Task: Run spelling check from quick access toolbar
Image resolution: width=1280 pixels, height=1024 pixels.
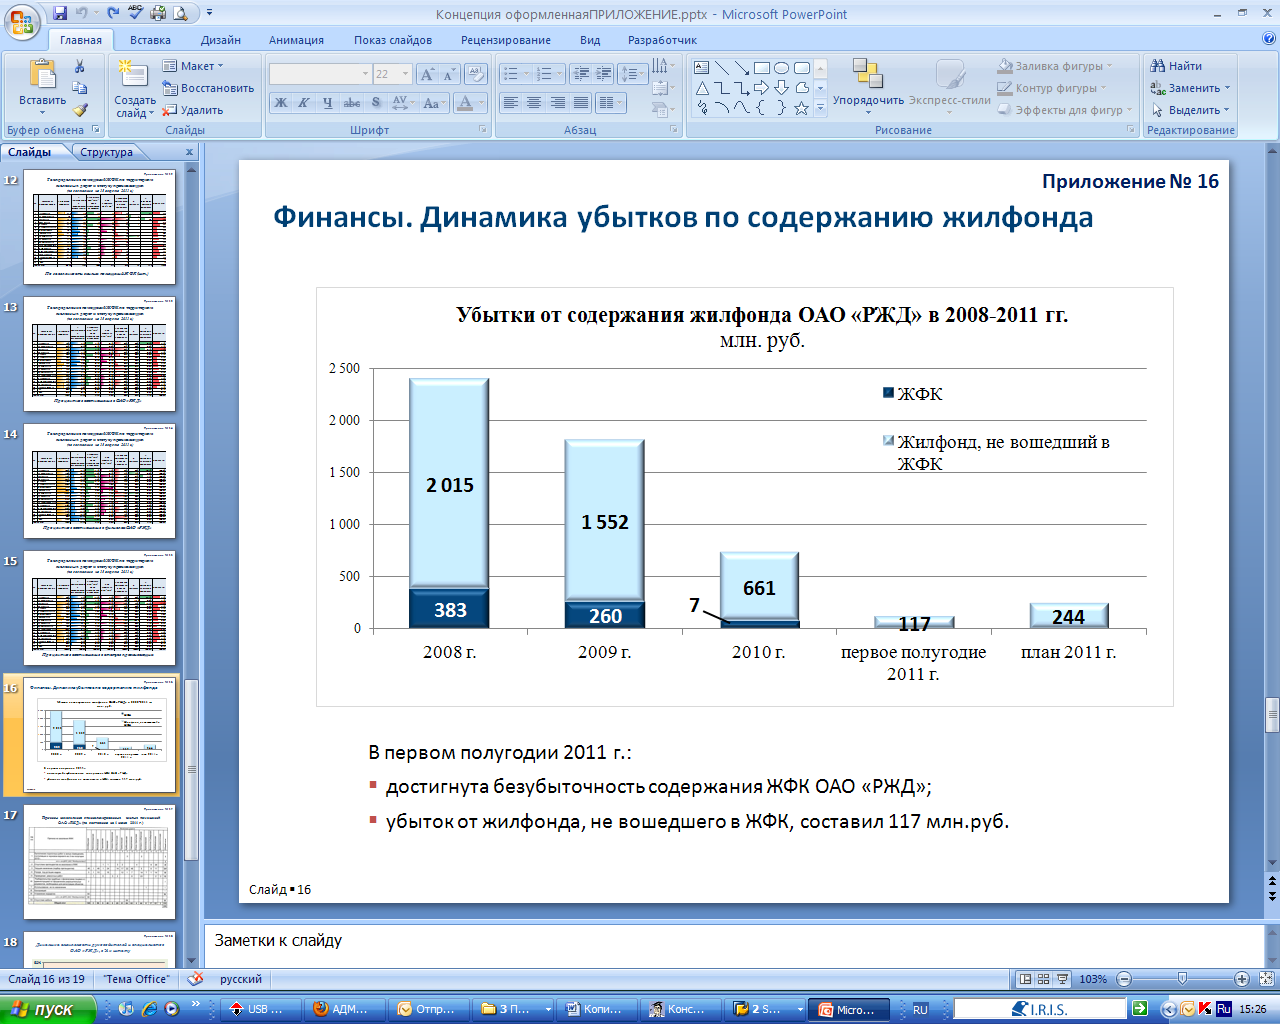Action: click(136, 14)
